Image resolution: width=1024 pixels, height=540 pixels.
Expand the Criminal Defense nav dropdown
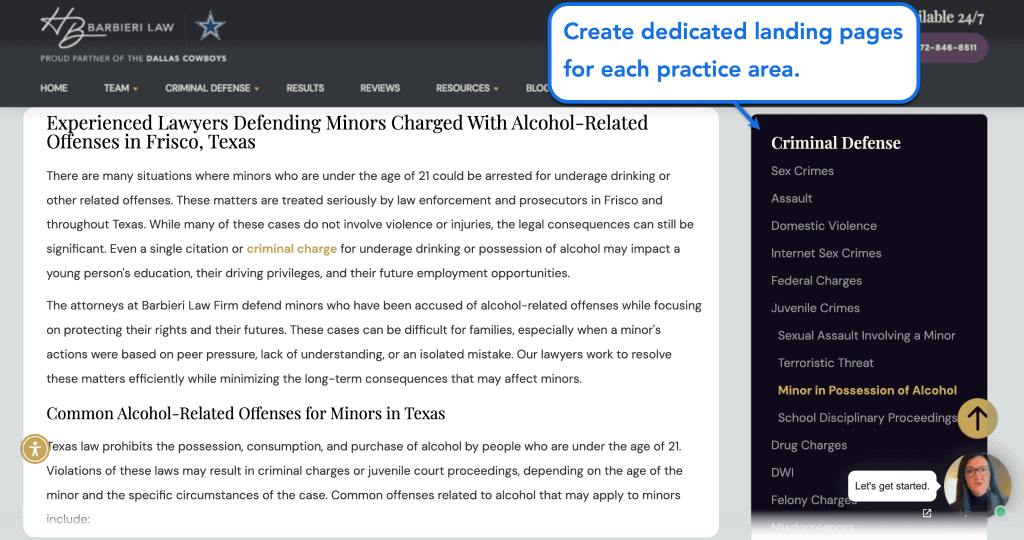click(x=212, y=88)
